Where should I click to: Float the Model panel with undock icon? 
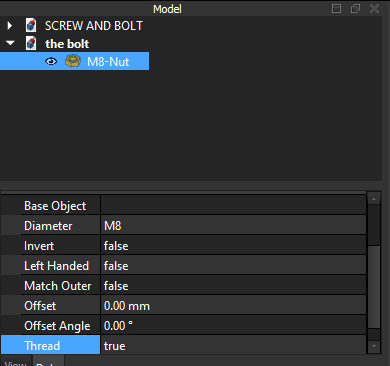coord(355,8)
